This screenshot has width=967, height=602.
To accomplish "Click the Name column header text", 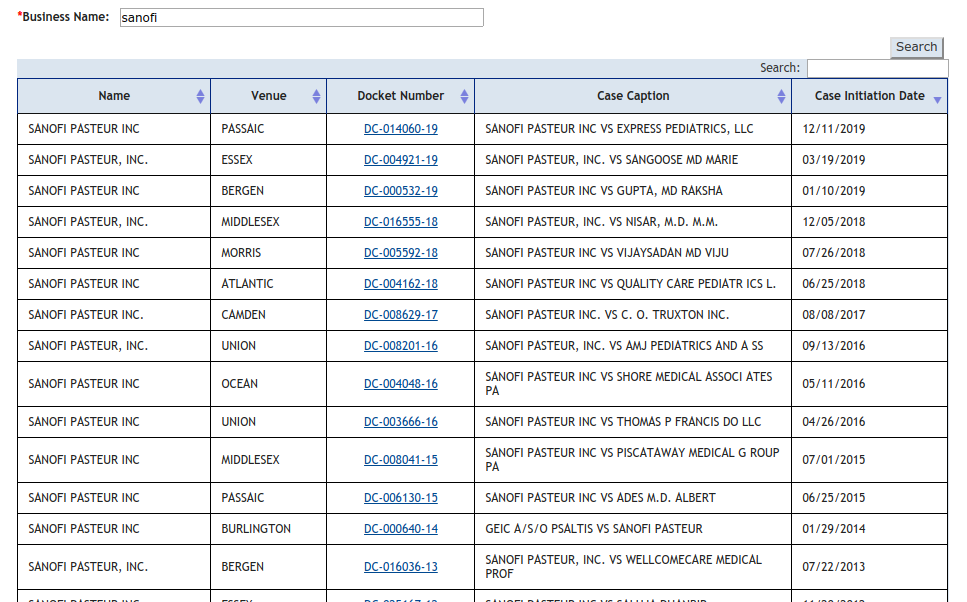I will click(x=114, y=96).
